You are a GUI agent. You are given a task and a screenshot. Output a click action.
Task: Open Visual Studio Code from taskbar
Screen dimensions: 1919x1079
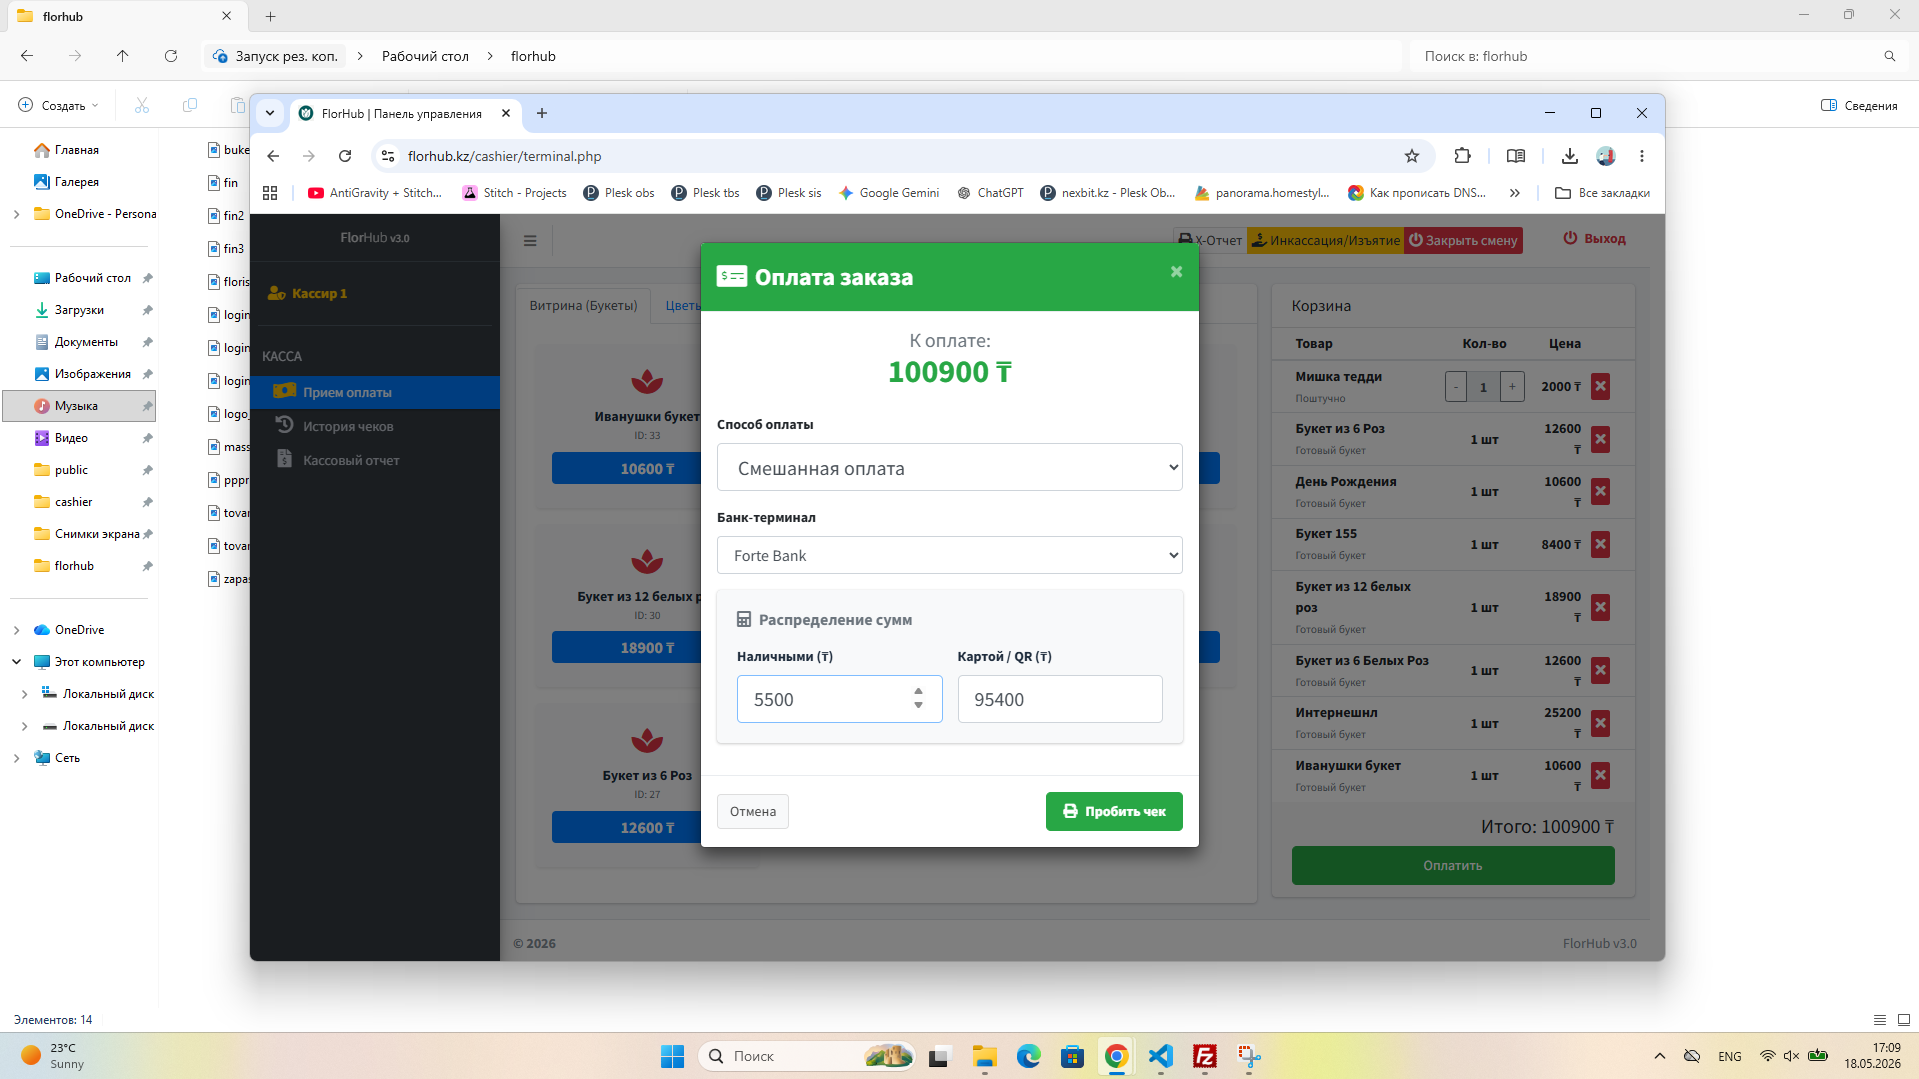(1160, 1056)
